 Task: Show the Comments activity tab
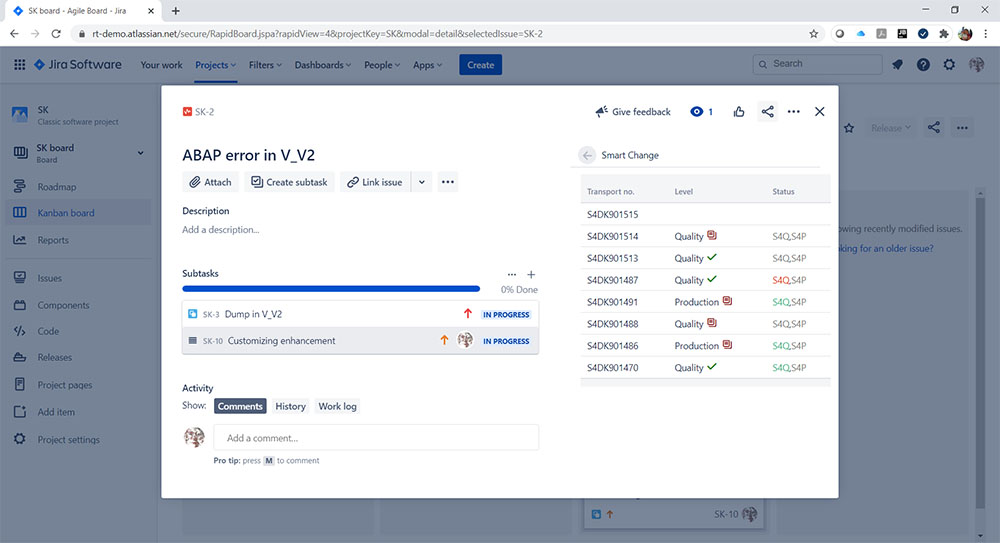[x=240, y=406]
